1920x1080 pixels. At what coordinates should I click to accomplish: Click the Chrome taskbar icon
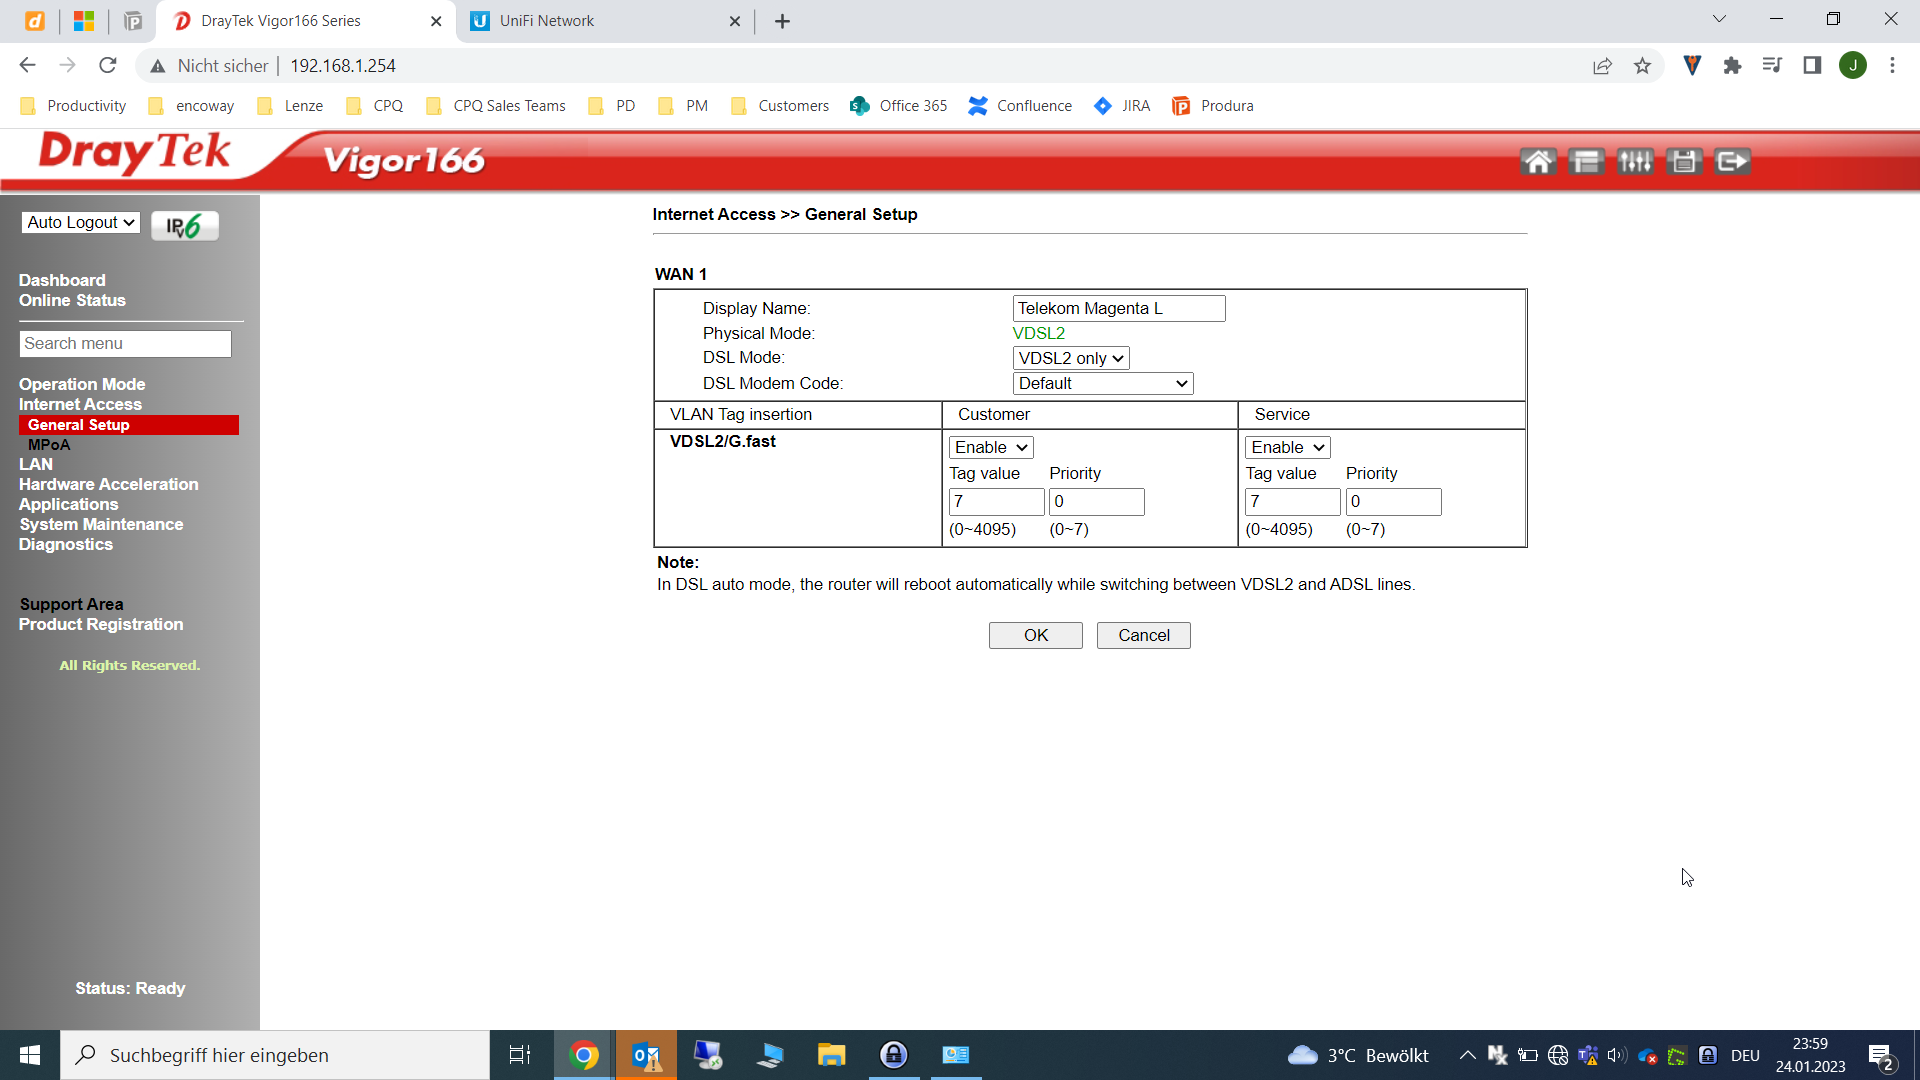coord(584,1055)
